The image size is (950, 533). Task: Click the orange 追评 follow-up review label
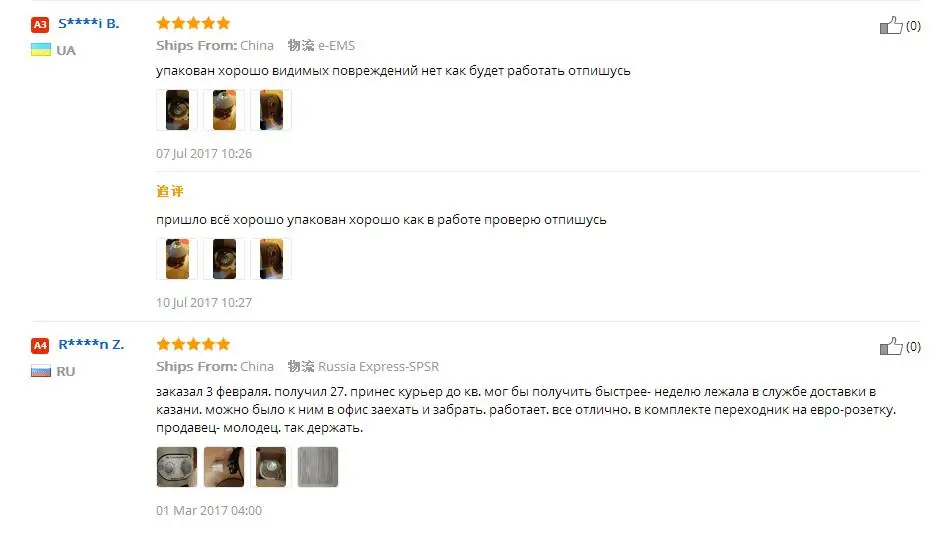[170, 191]
